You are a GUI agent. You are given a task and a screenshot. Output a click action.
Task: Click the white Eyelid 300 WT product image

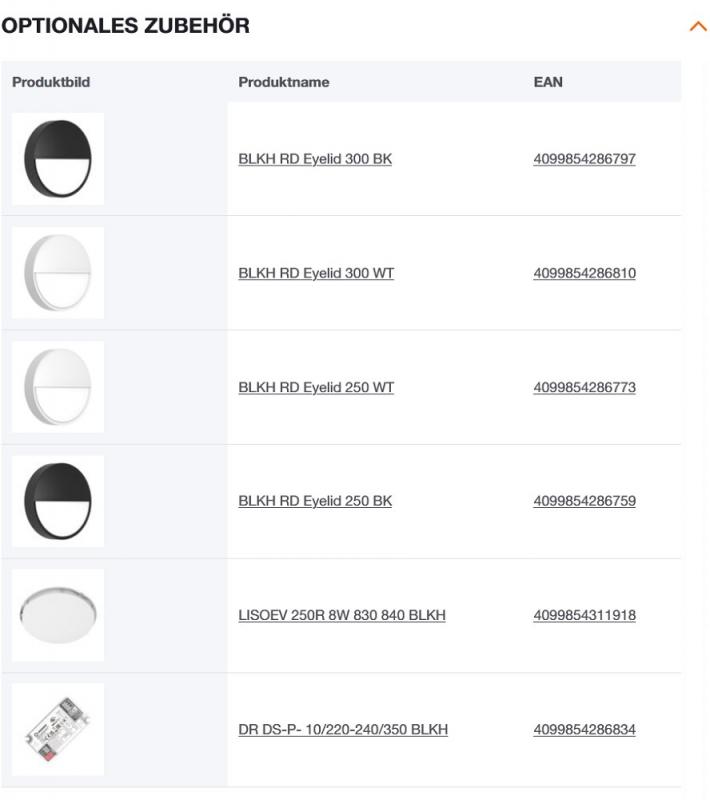(x=60, y=271)
